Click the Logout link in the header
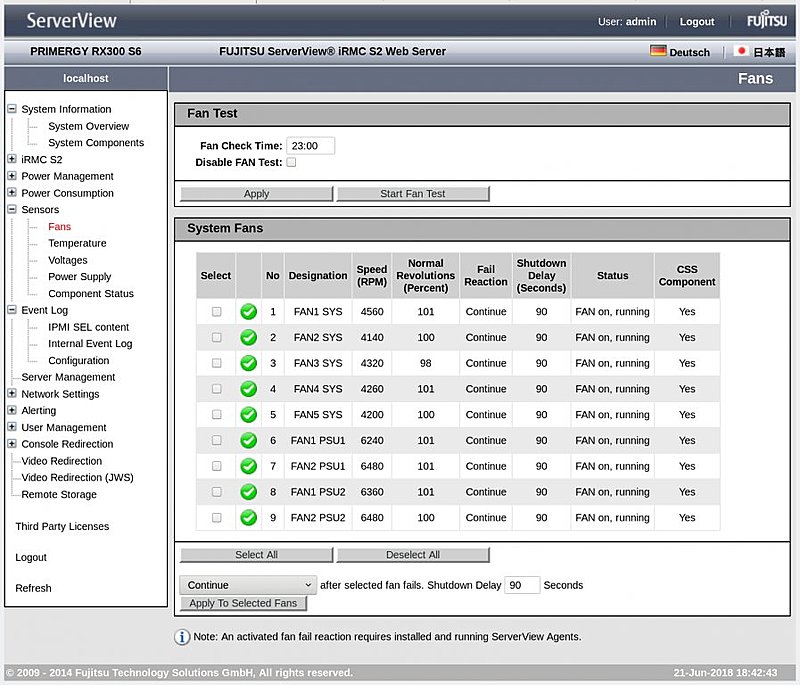This screenshot has width=800, height=685. tap(697, 22)
